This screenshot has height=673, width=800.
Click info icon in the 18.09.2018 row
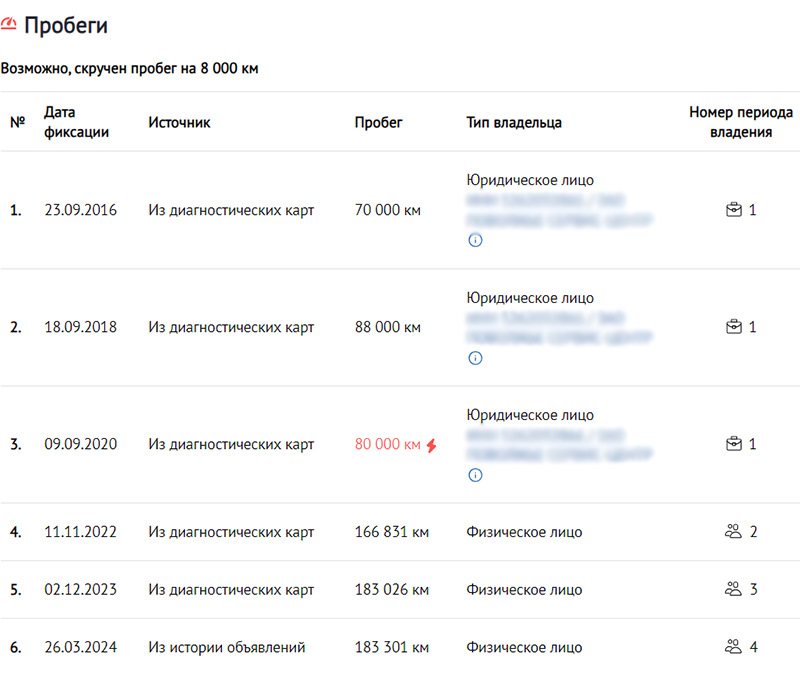[x=475, y=358]
